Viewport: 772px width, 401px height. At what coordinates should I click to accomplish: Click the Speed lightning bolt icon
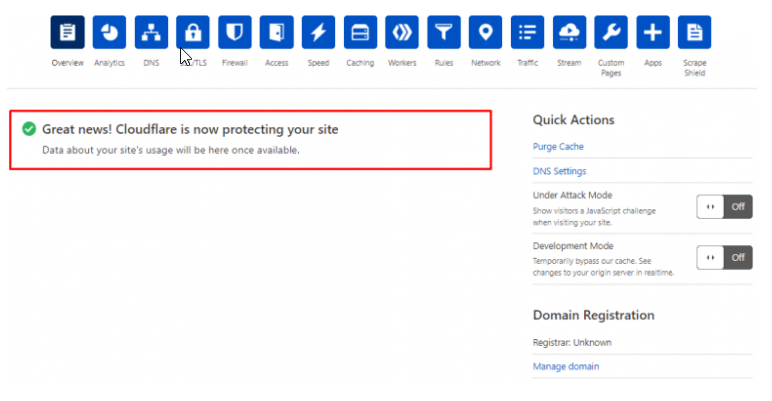pyautogui.click(x=318, y=33)
